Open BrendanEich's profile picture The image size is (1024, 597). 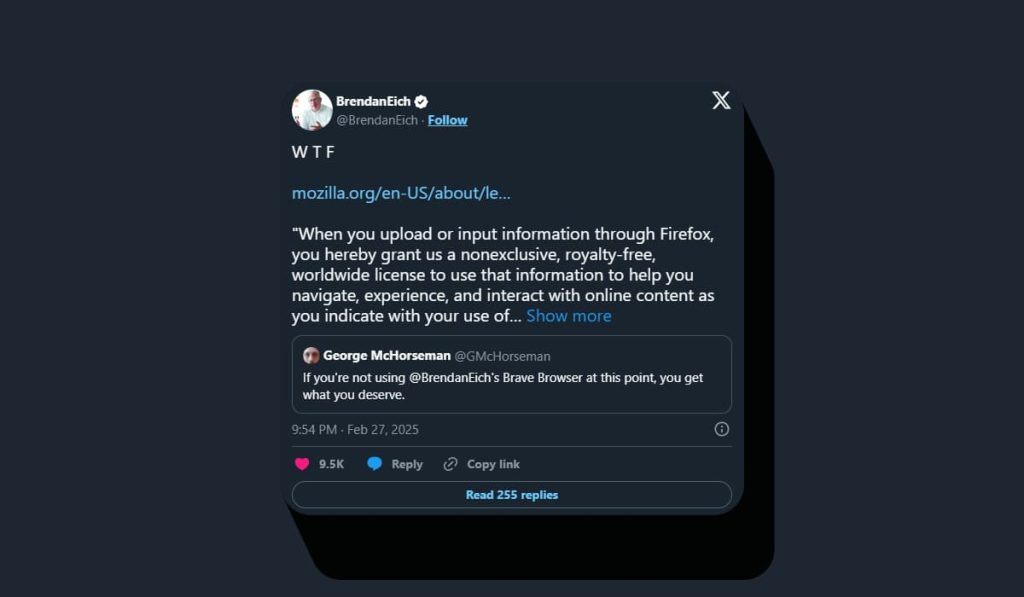[312, 110]
